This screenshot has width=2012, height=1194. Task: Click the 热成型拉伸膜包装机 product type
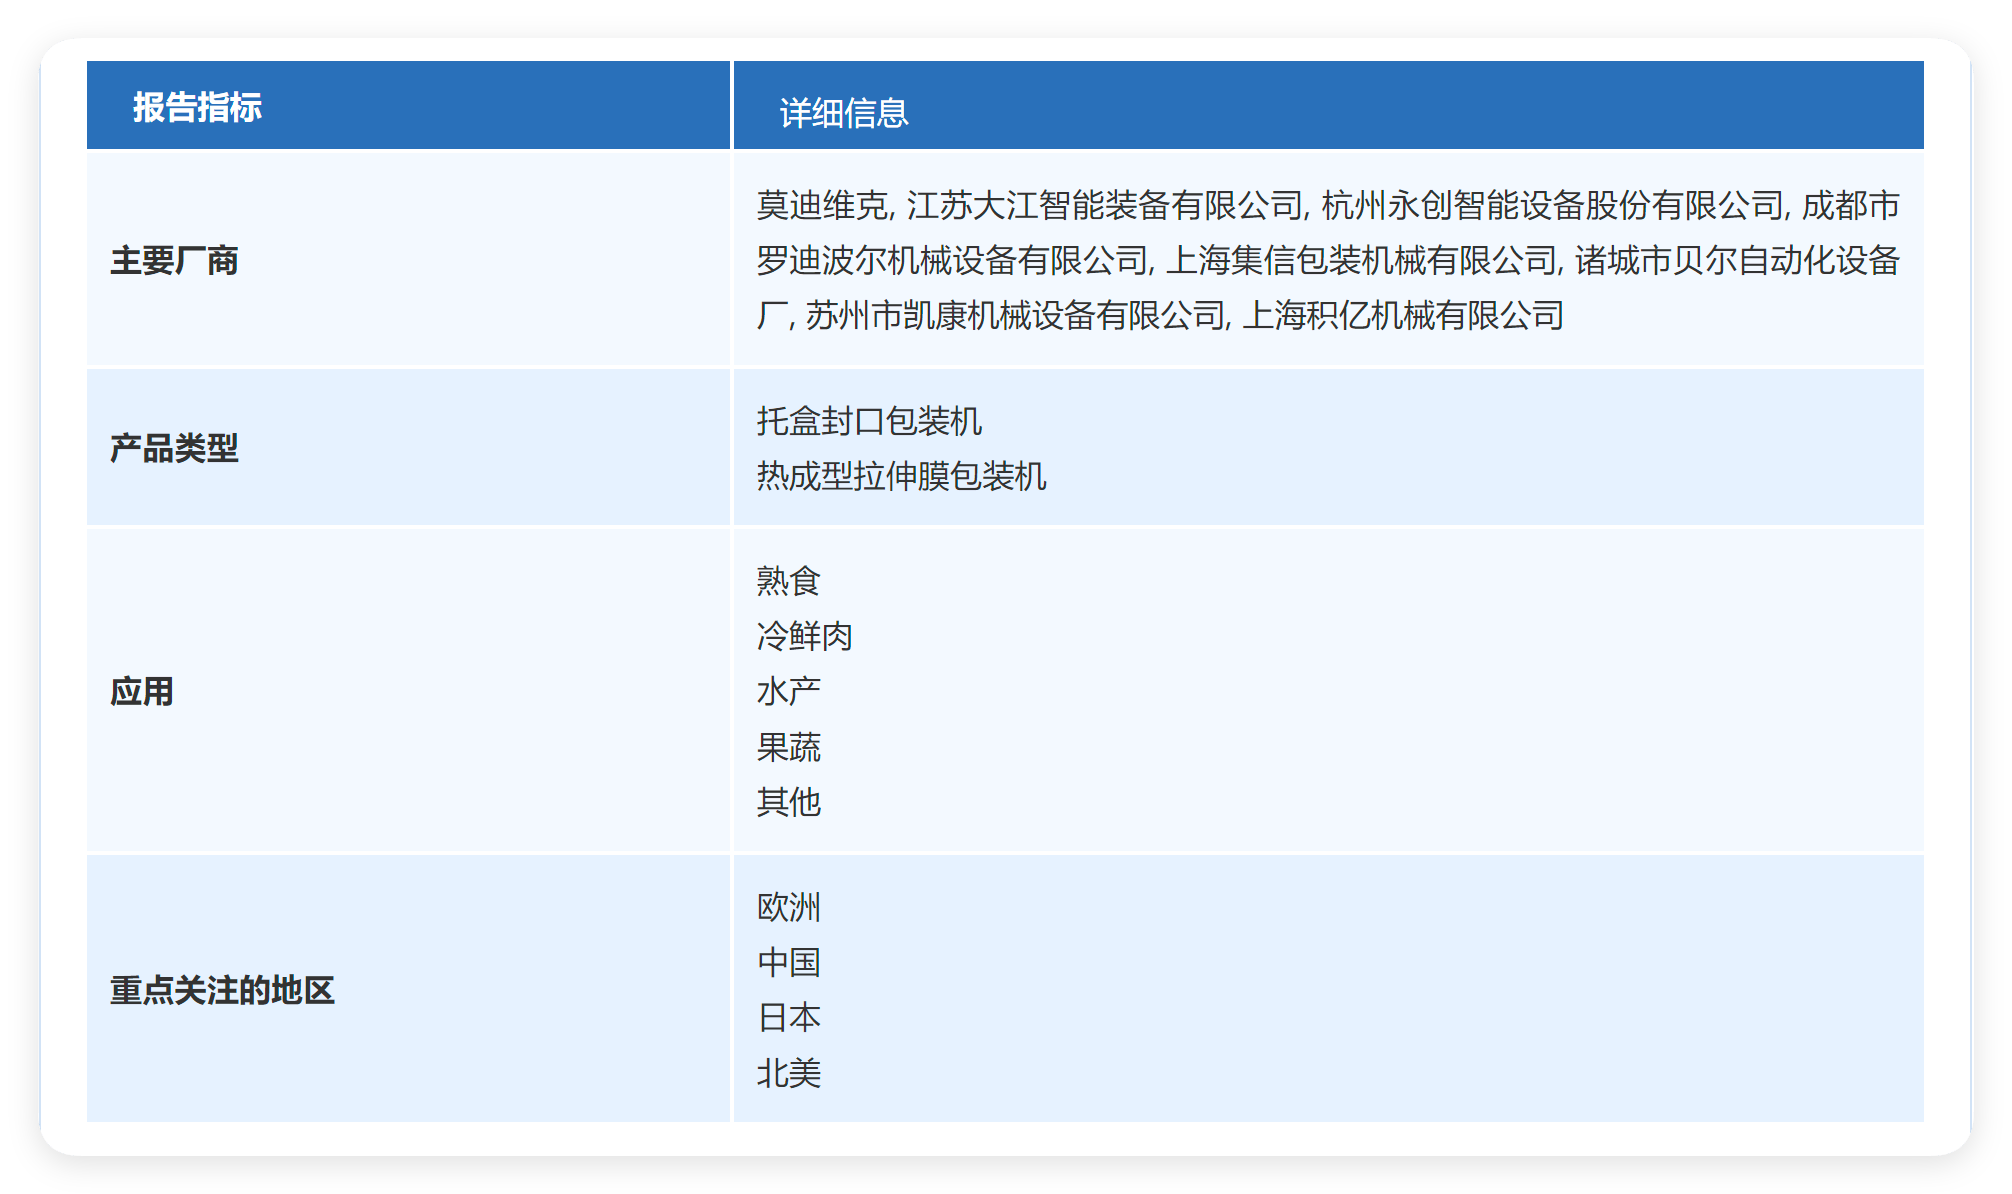coord(901,476)
